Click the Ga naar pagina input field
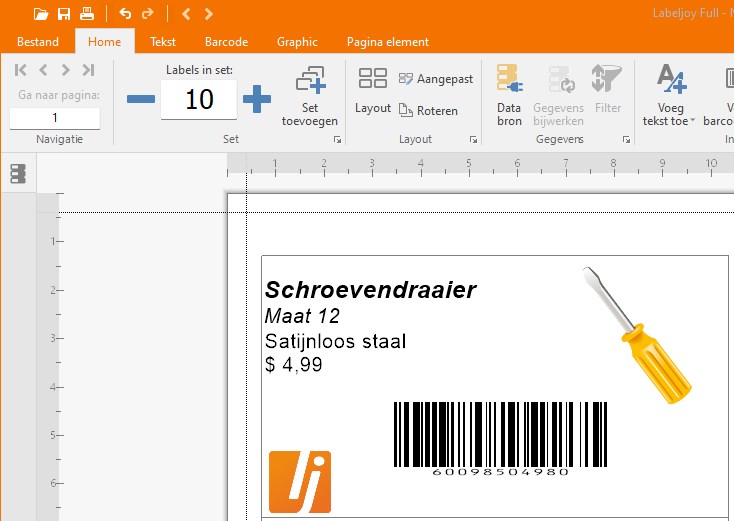The image size is (734, 521). coord(55,118)
